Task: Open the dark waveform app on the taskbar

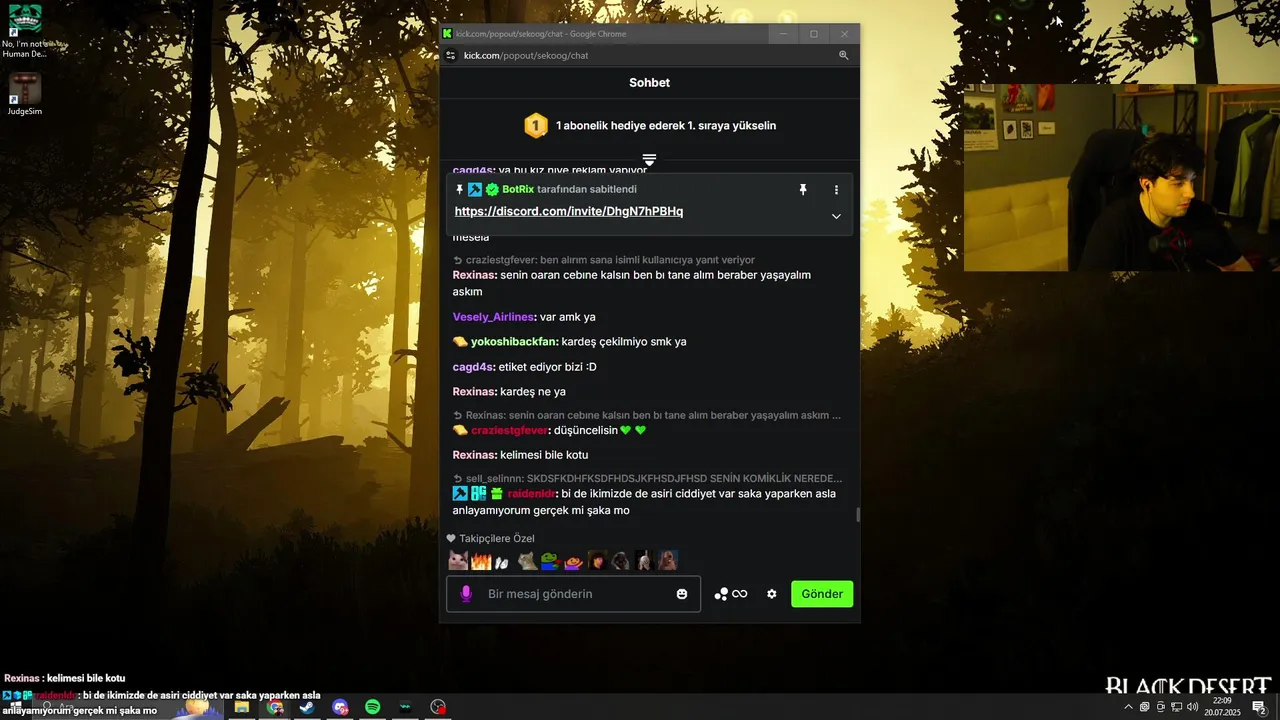Action: pyautogui.click(x=405, y=707)
